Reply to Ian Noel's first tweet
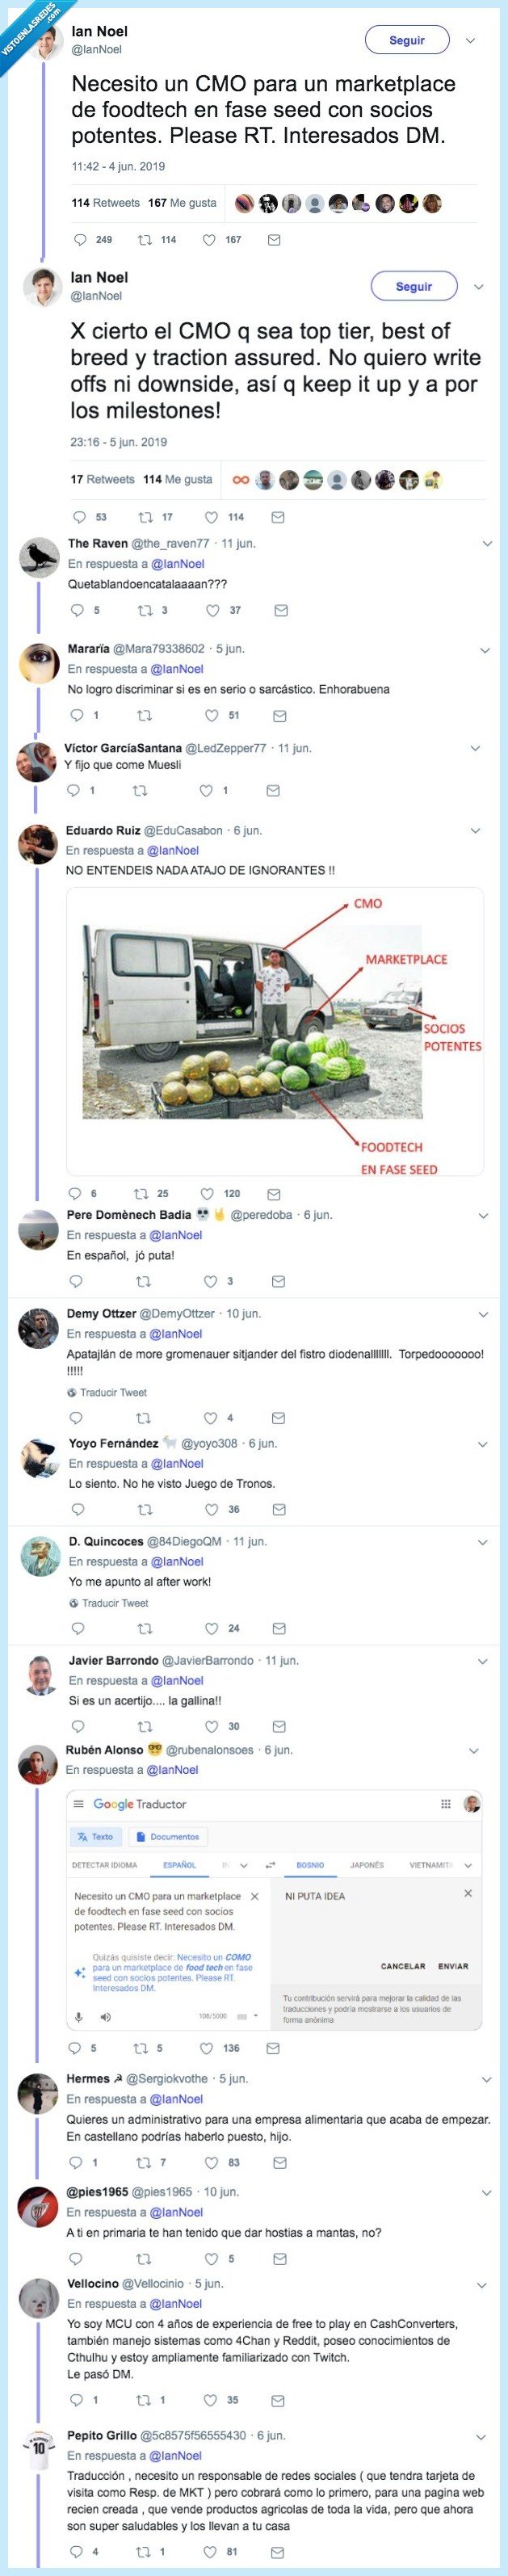Screen dimensions: 508x2576 click(81, 240)
